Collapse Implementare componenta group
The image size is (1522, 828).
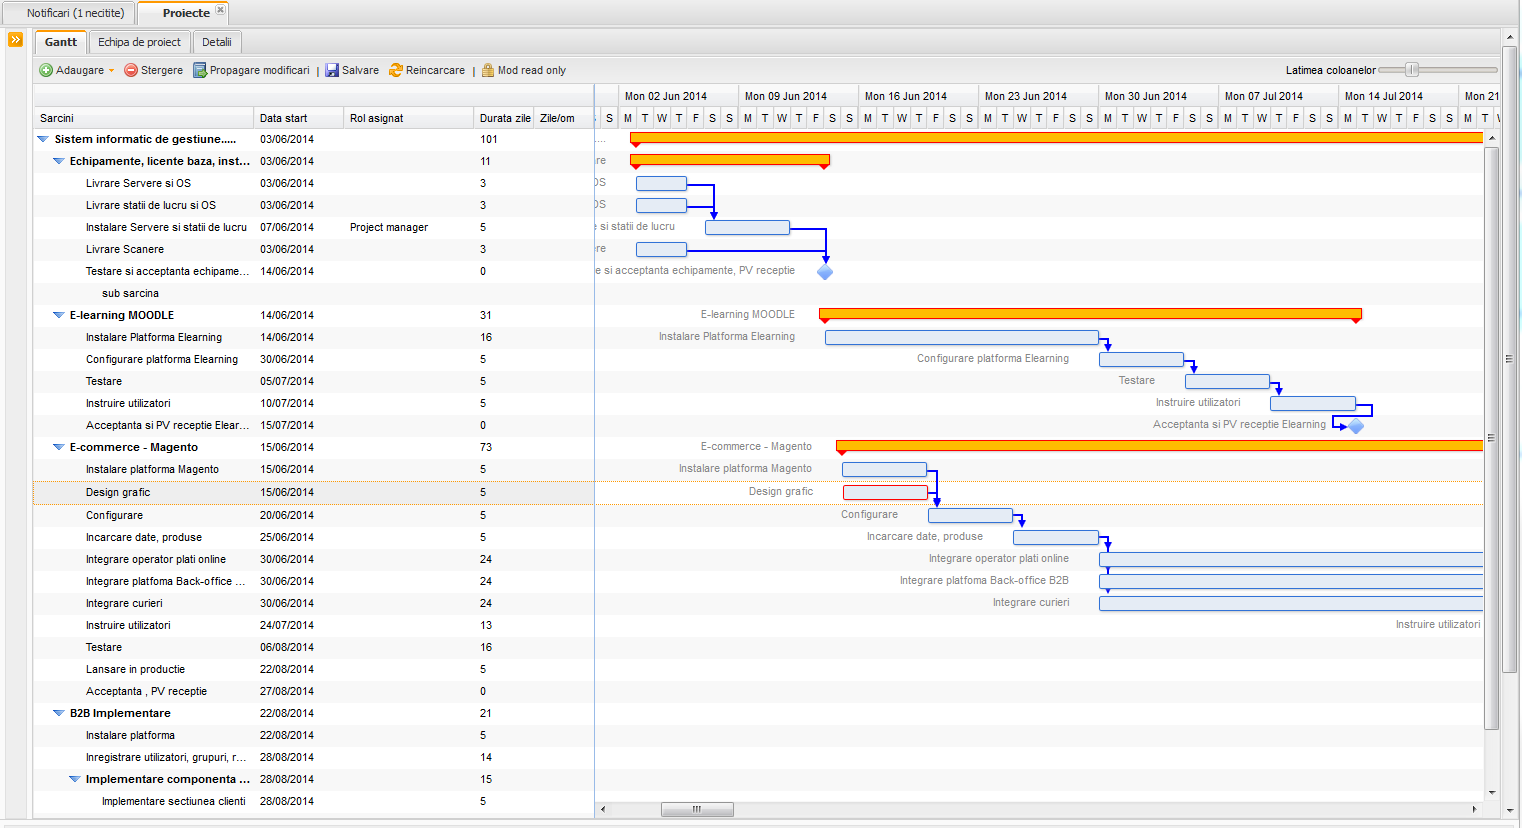pyautogui.click(x=75, y=779)
